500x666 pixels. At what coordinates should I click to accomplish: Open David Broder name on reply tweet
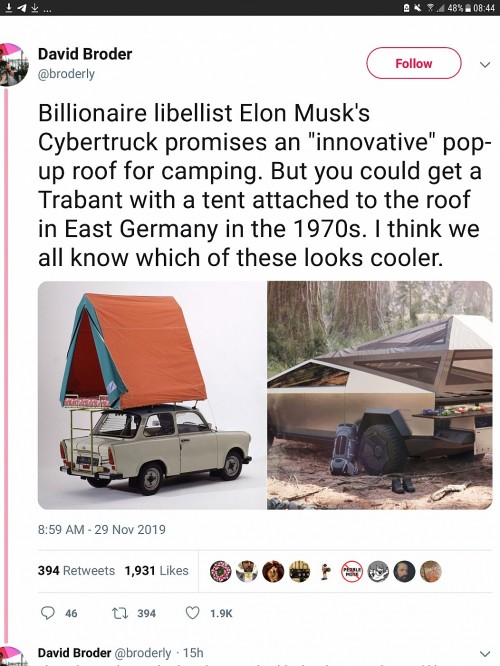(x=74, y=653)
